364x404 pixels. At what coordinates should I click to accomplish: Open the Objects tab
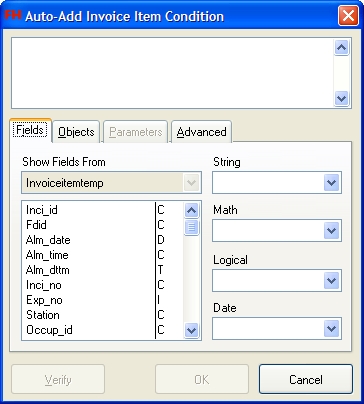[x=76, y=132]
